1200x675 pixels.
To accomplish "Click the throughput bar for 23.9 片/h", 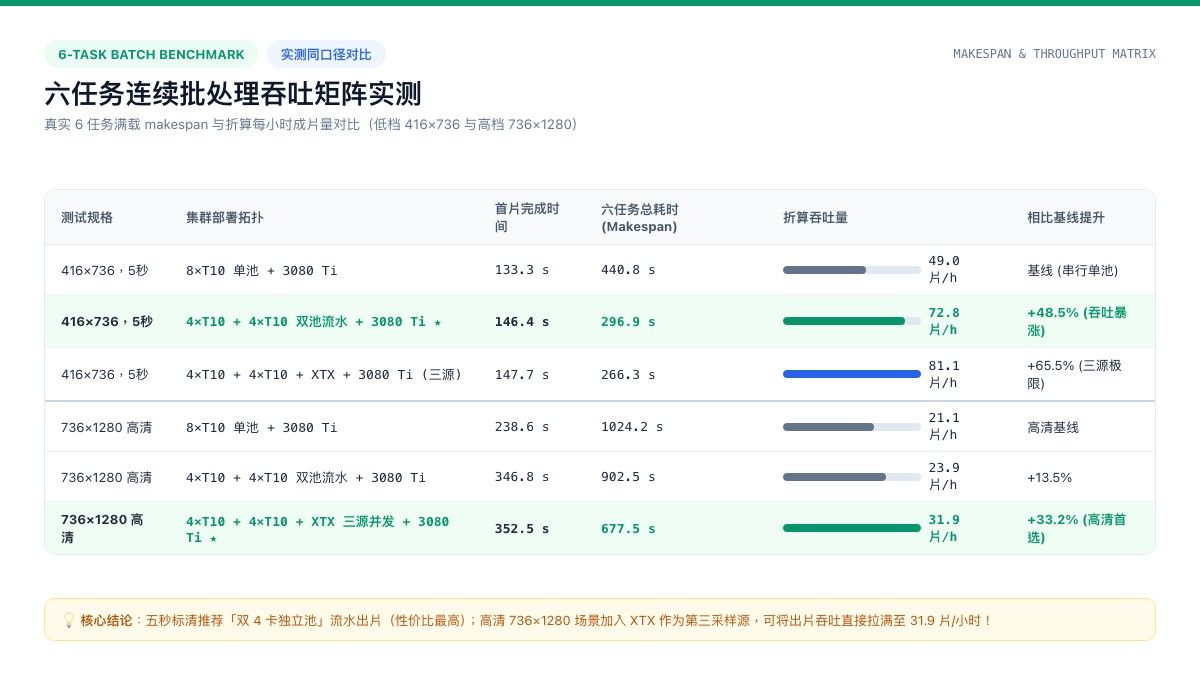I will click(x=852, y=477).
